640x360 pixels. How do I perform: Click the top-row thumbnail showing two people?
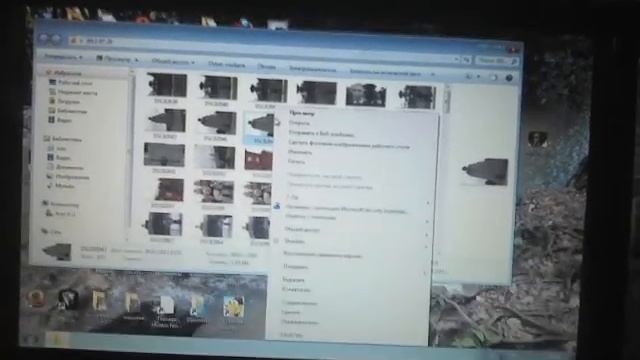(365, 96)
